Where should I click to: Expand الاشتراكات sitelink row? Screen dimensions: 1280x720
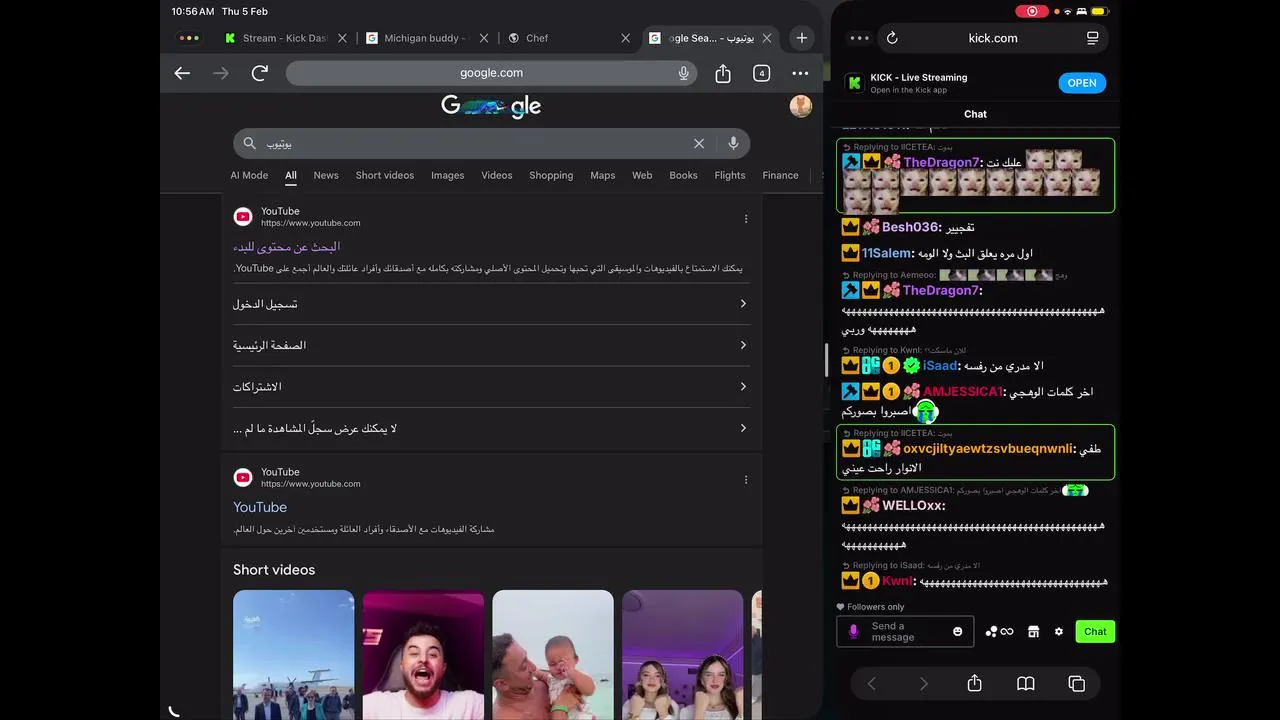[491, 387]
